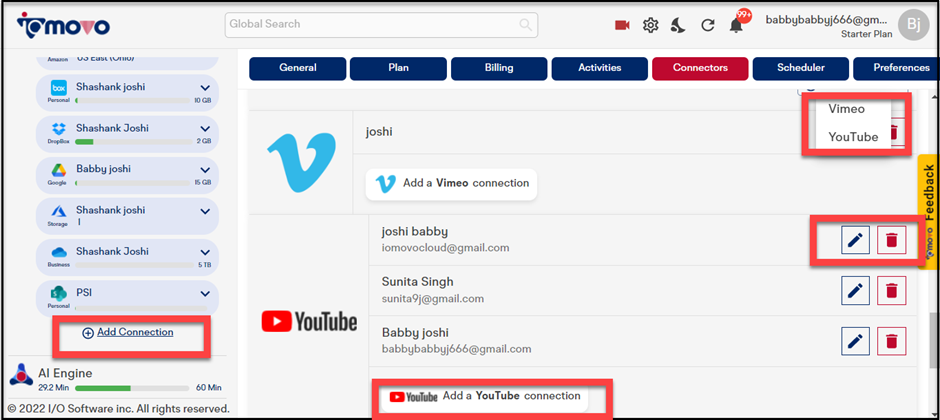Click the DropBox 2 GB storage bar
The width and height of the screenshot is (940, 420).
pyautogui.click(x=133, y=142)
